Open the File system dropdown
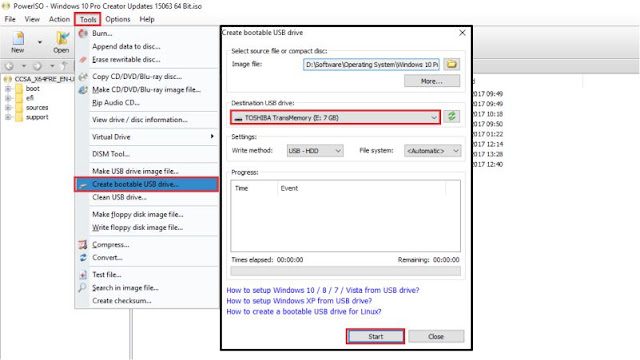The height and width of the screenshot is (360, 640). [x=432, y=151]
